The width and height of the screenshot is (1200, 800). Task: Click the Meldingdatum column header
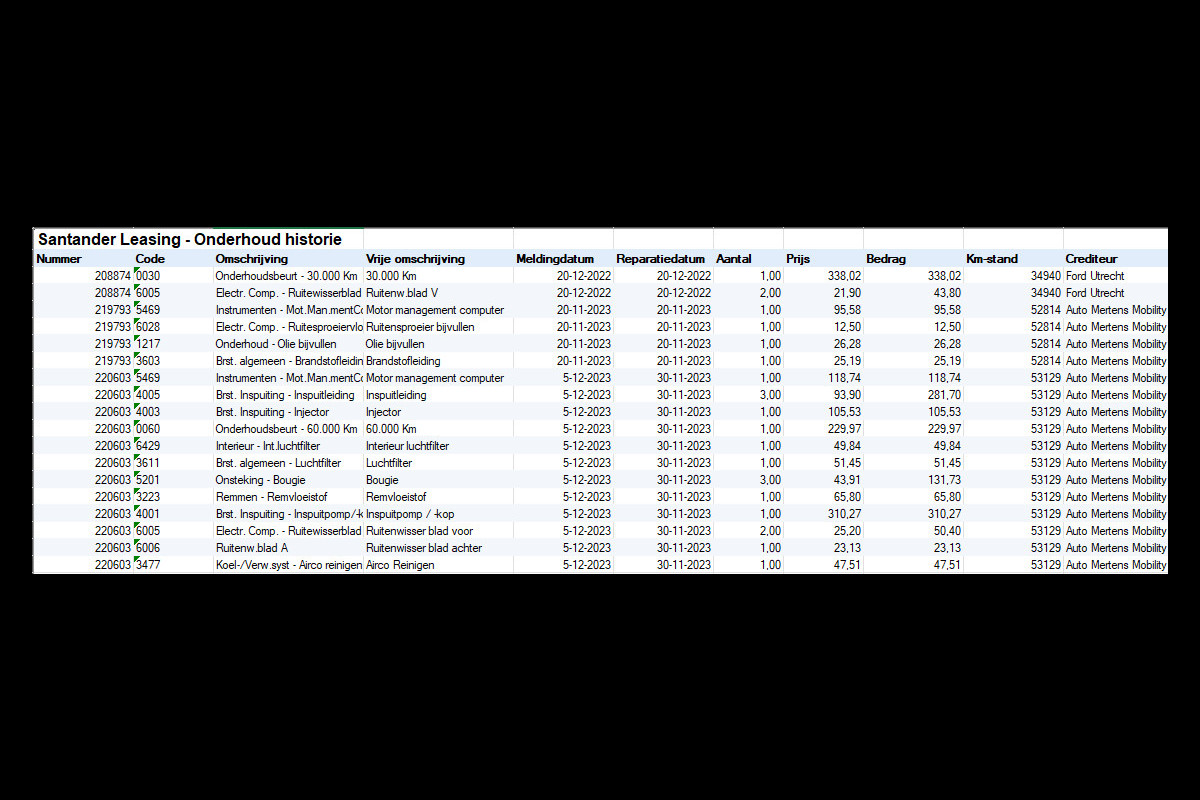click(x=555, y=259)
